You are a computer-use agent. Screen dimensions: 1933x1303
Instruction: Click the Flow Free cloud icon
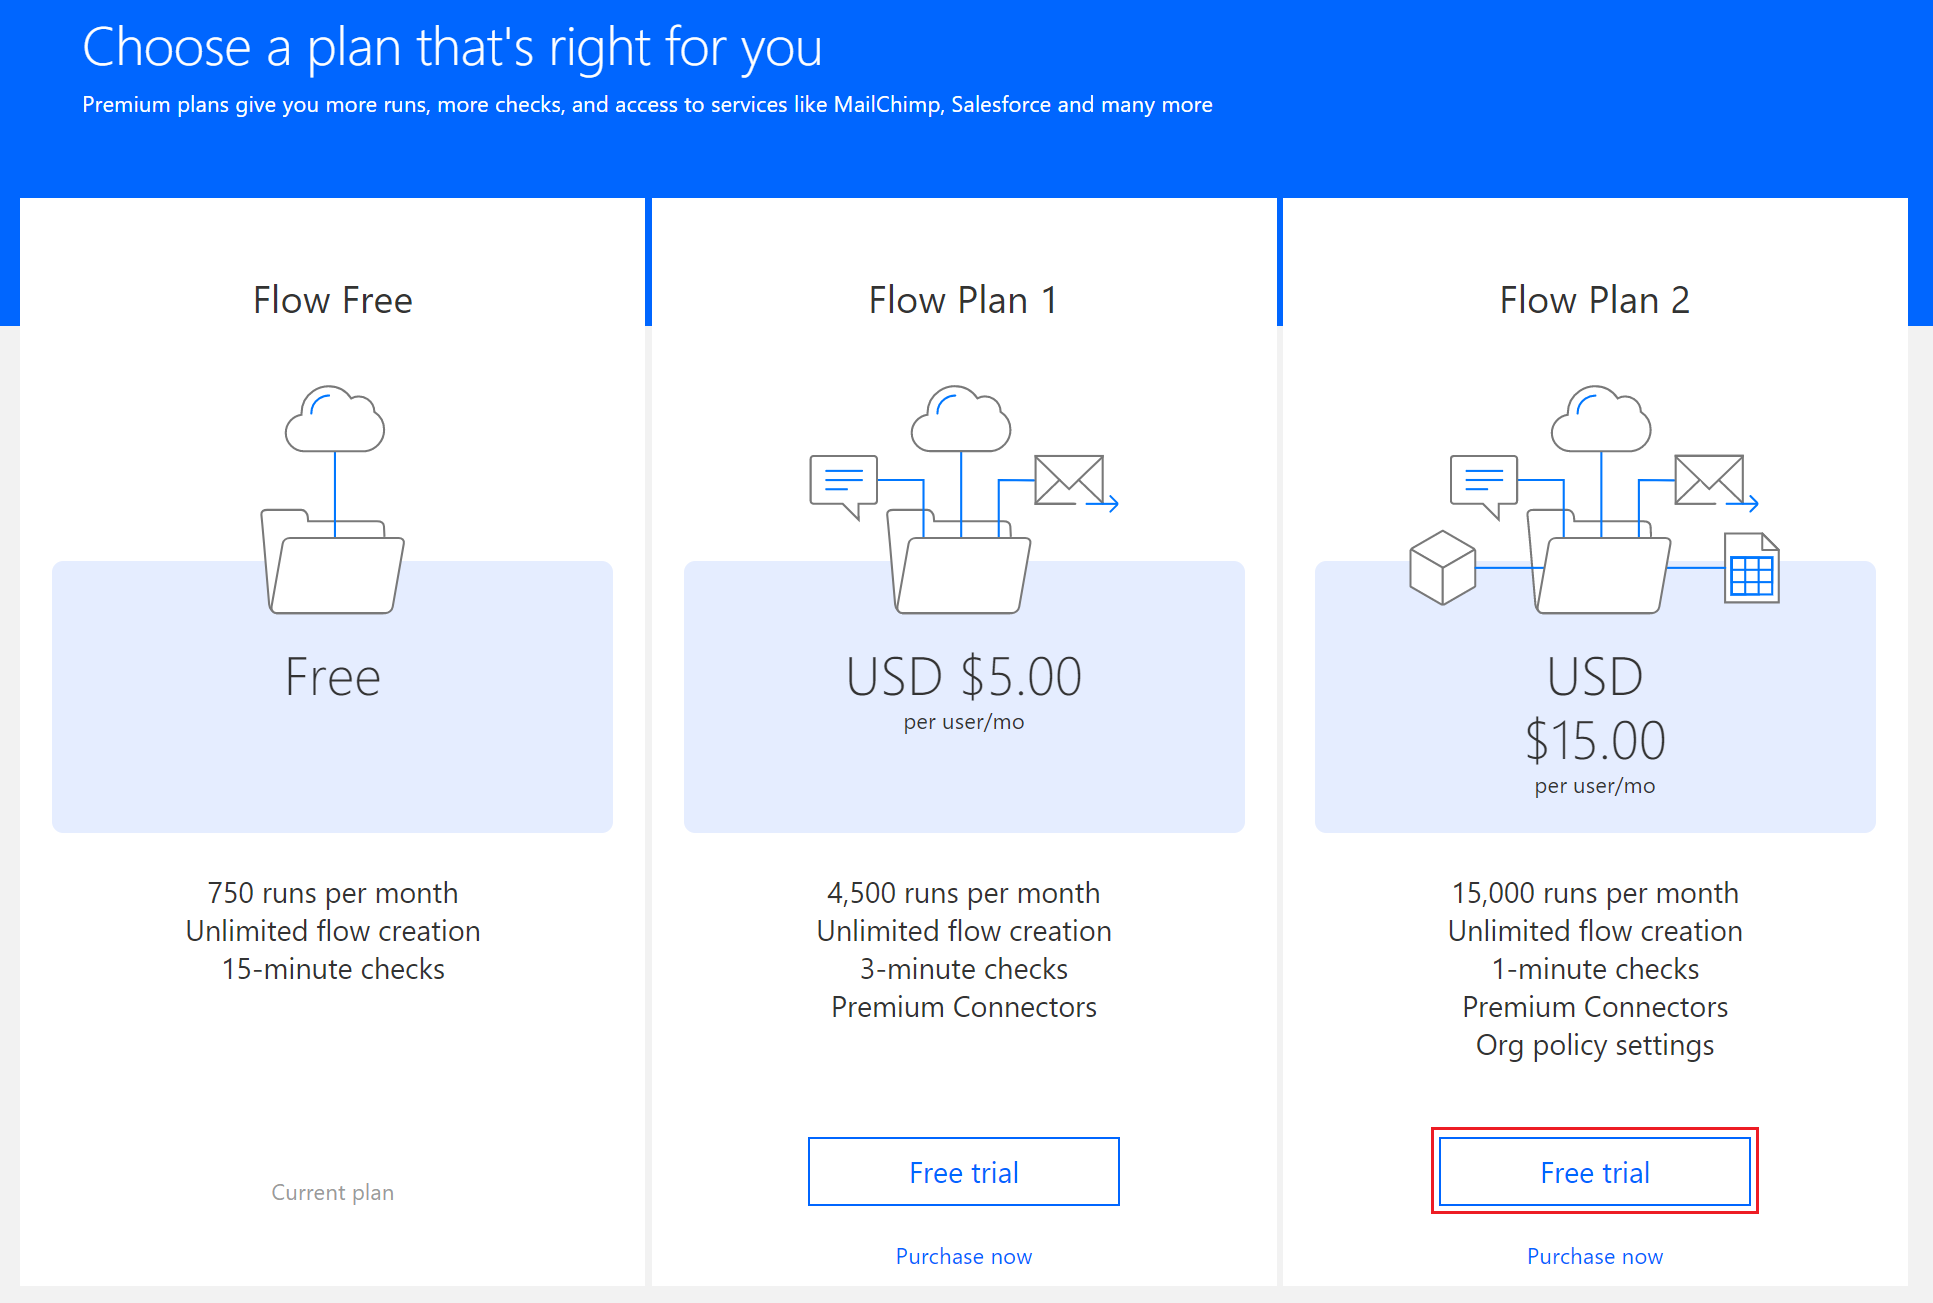(335, 420)
